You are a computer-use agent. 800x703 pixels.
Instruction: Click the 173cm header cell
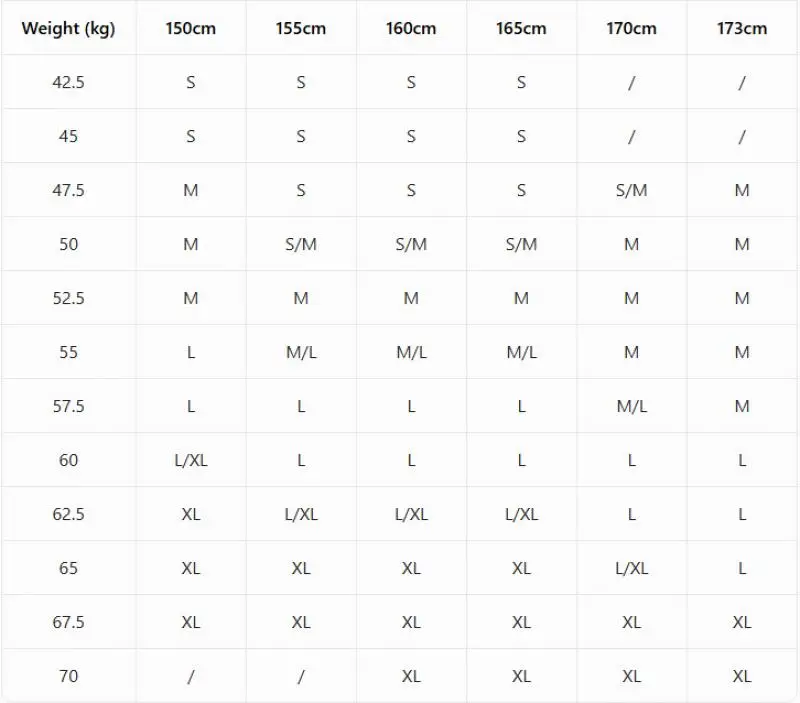tap(742, 28)
